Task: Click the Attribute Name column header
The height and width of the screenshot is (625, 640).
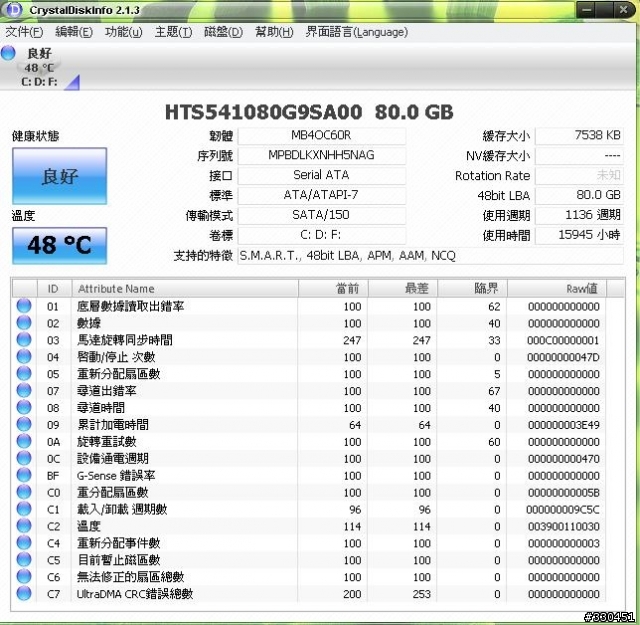Action: 185,289
